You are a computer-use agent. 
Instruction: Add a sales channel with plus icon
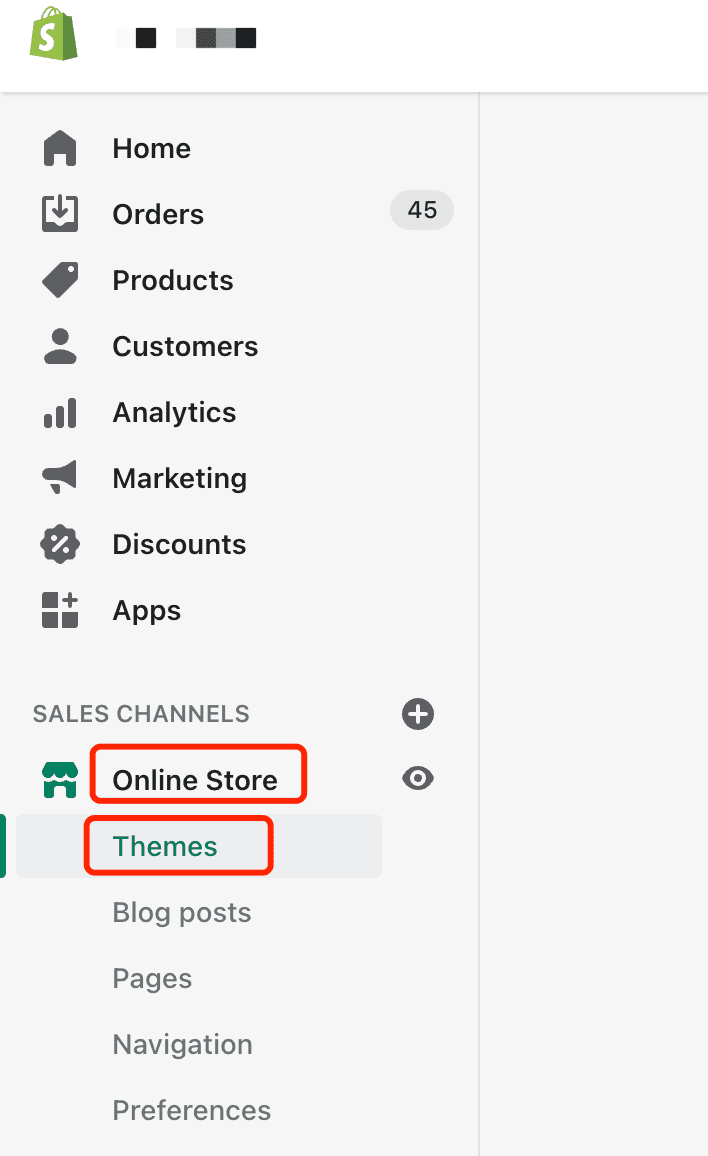[417, 714]
